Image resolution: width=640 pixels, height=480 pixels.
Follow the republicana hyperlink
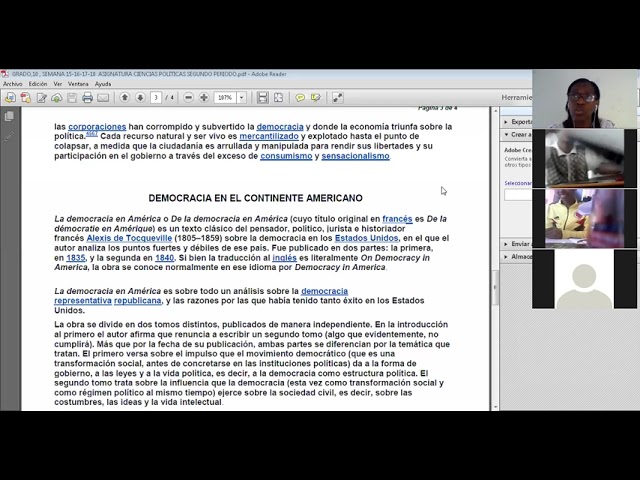[x=138, y=300]
